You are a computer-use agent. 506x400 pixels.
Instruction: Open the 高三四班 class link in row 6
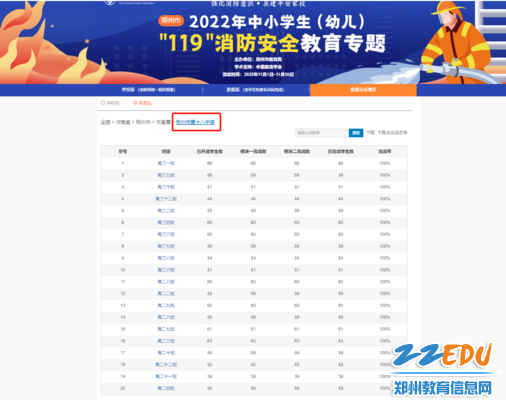166,222
